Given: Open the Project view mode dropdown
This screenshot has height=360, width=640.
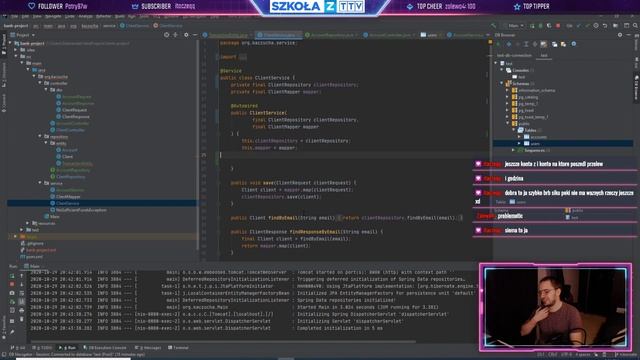Looking at the screenshot, I should pyautogui.click(x=23, y=35).
